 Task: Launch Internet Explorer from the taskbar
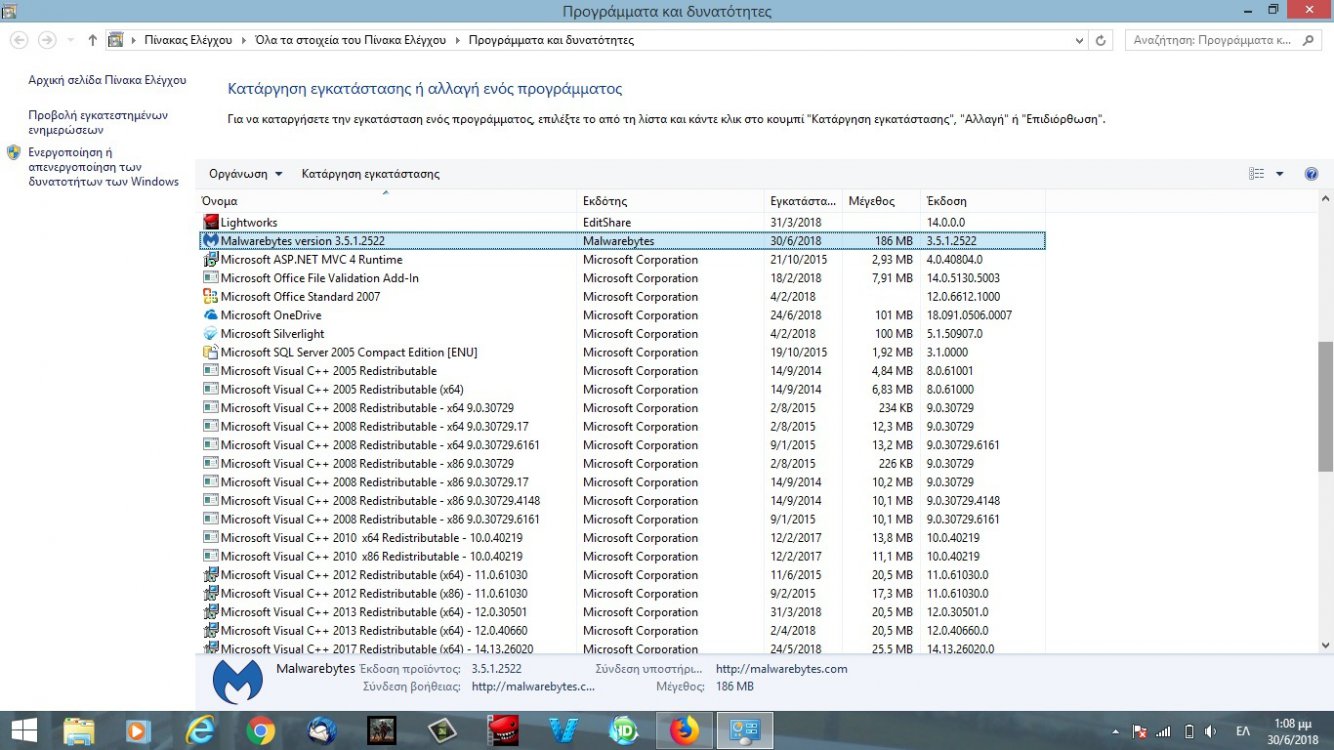point(200,731)
